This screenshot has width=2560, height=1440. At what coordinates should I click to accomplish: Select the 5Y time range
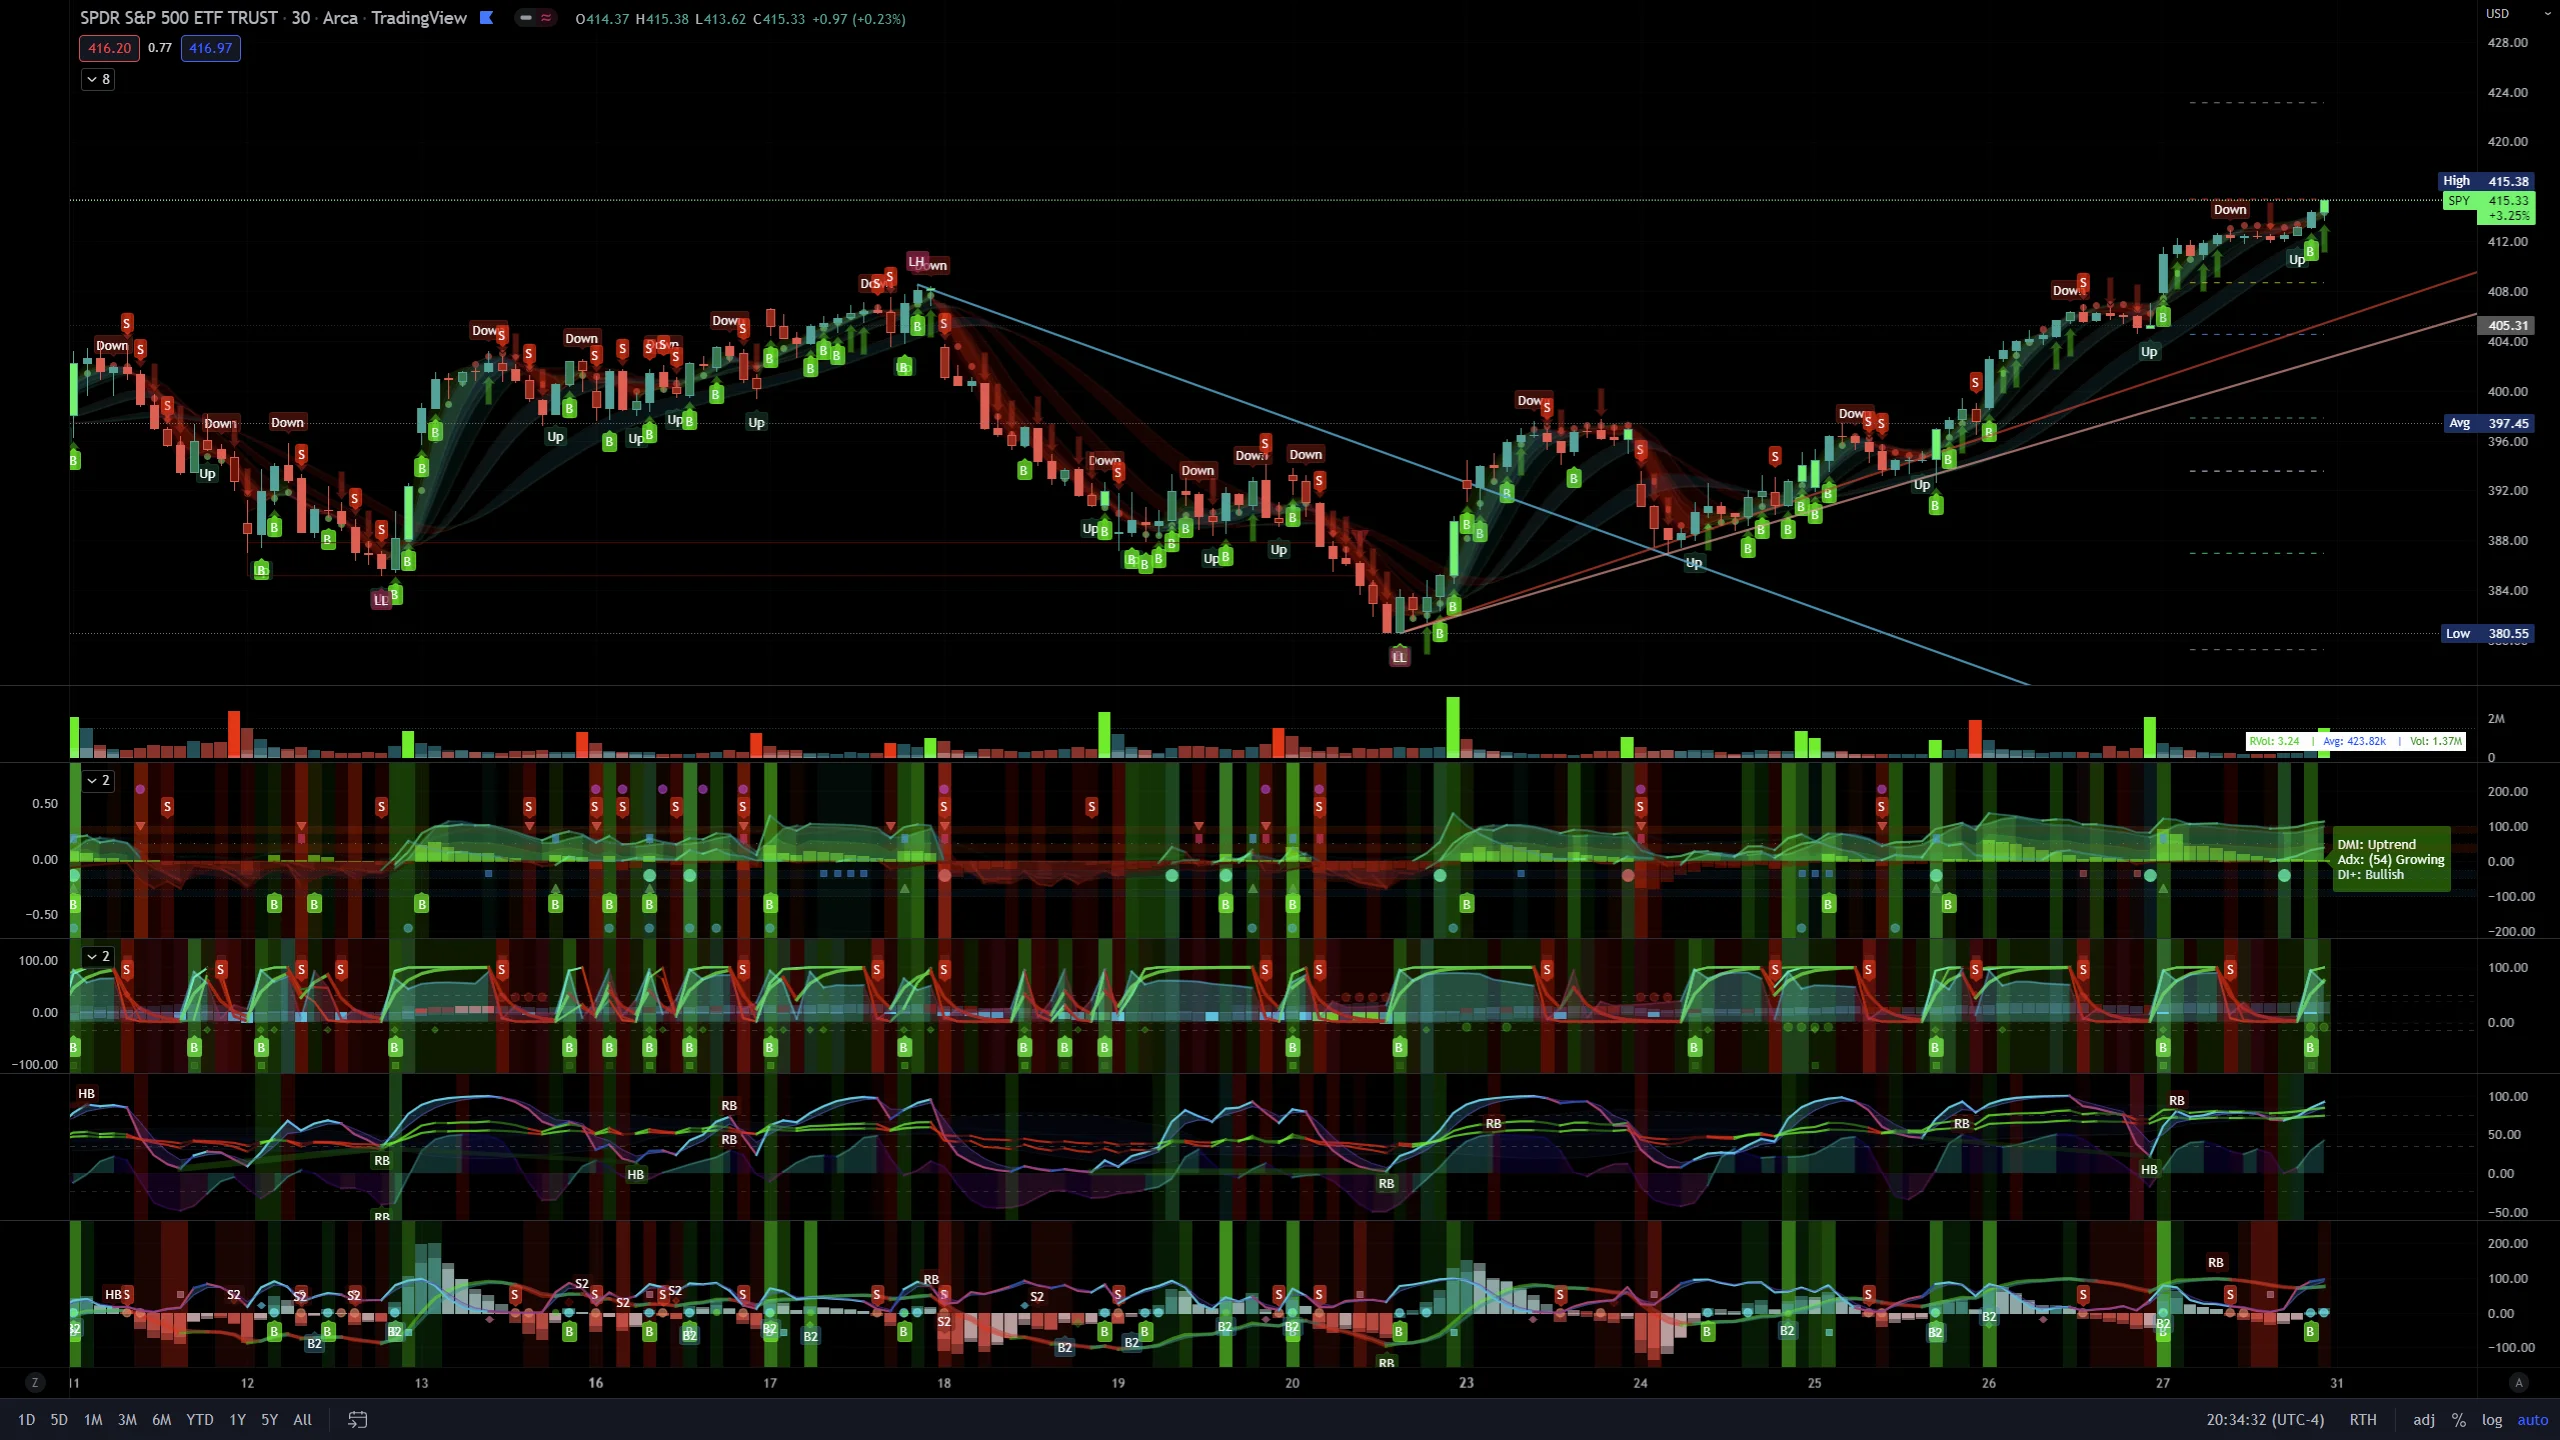click(x=269, y=1420)
